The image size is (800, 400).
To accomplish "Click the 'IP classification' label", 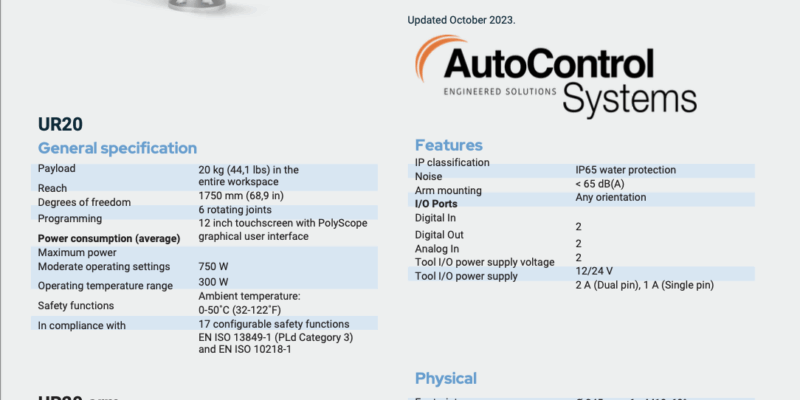I will pyautogui.click(x=452, y=162).
